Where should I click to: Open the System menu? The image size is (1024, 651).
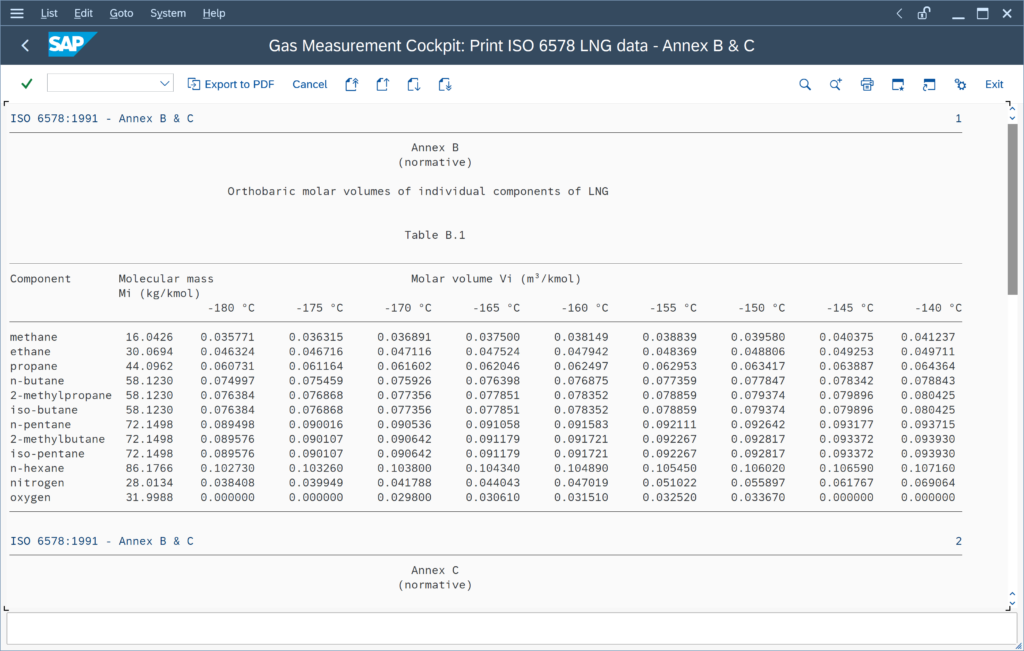click(168, 13)
